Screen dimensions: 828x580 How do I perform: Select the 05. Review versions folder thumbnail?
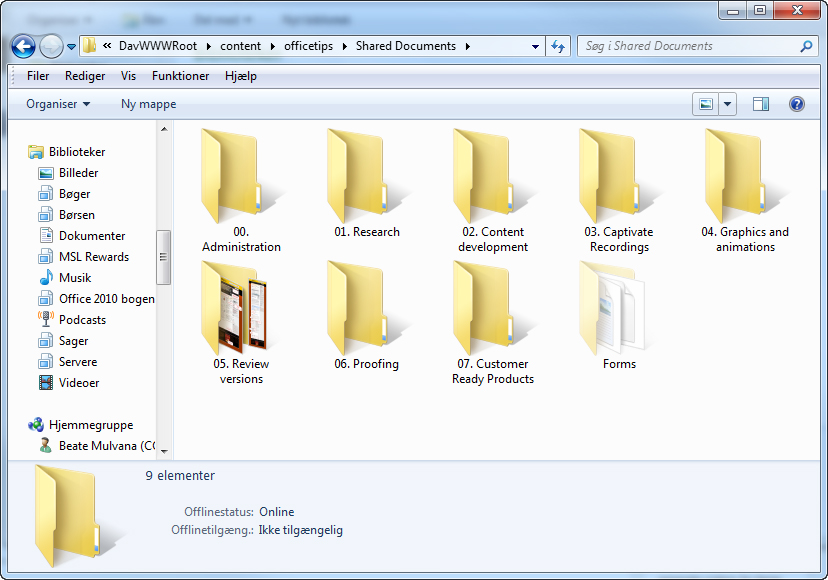pyautogui.click(x=234, y=309)
